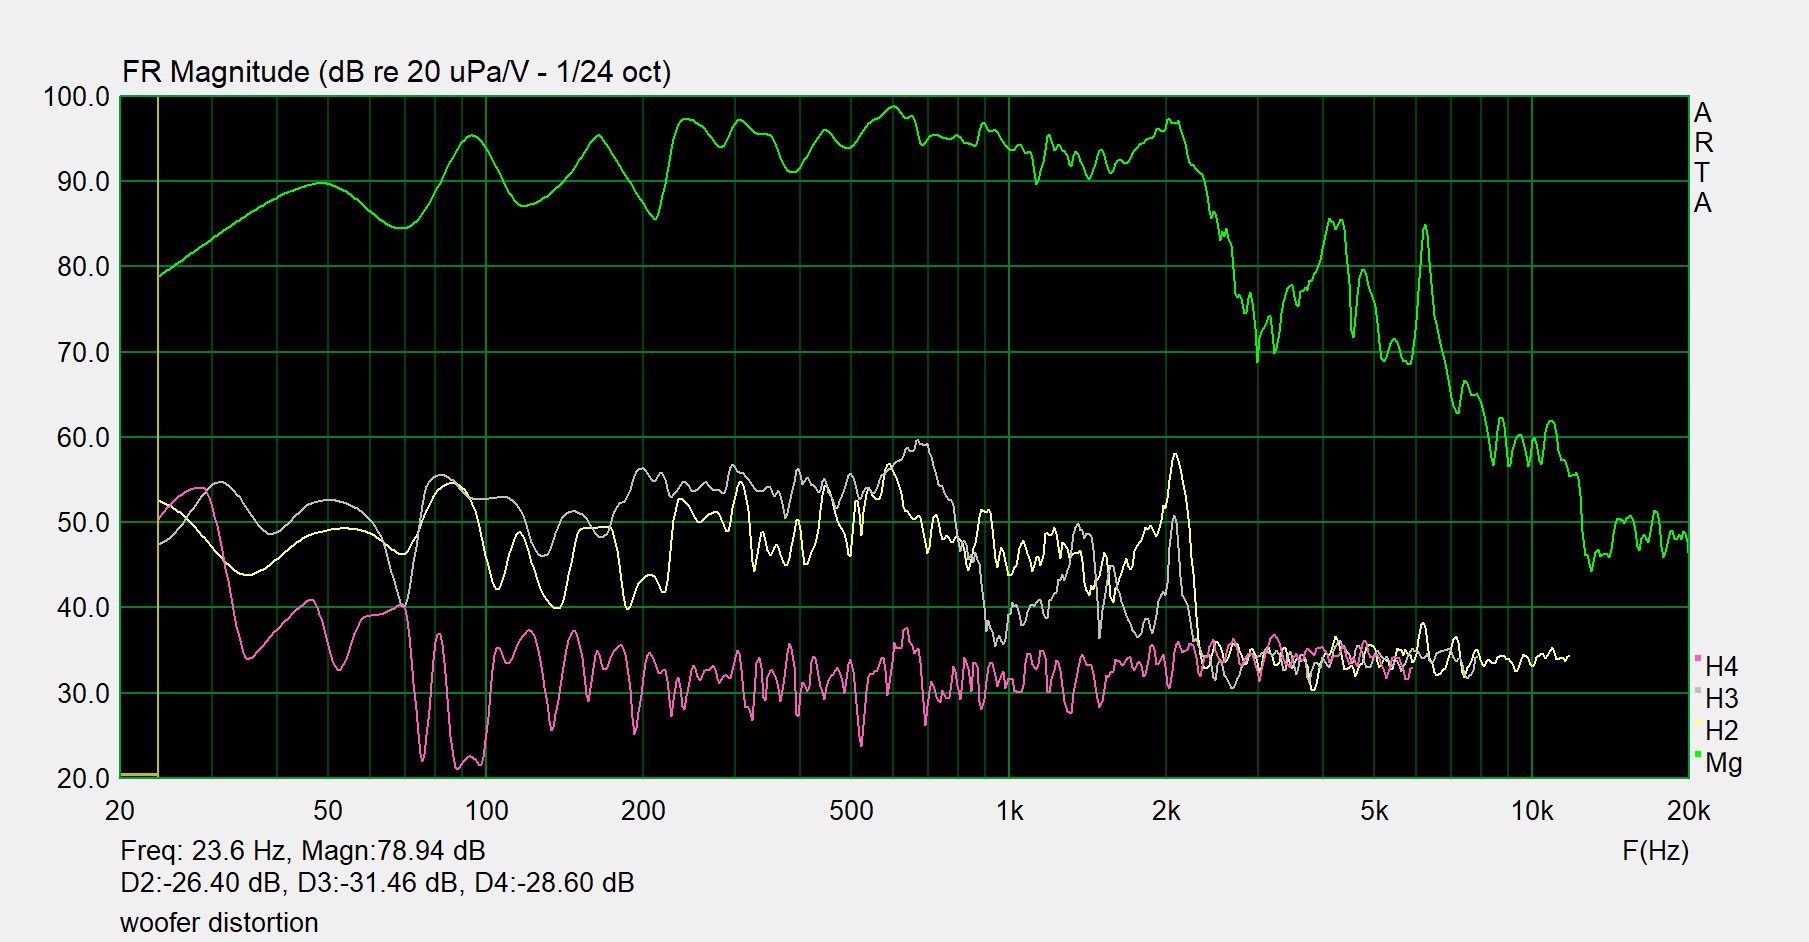Click the woofer distortion caption text
The image size is (1809, 942).
click(x=219, y=923)
